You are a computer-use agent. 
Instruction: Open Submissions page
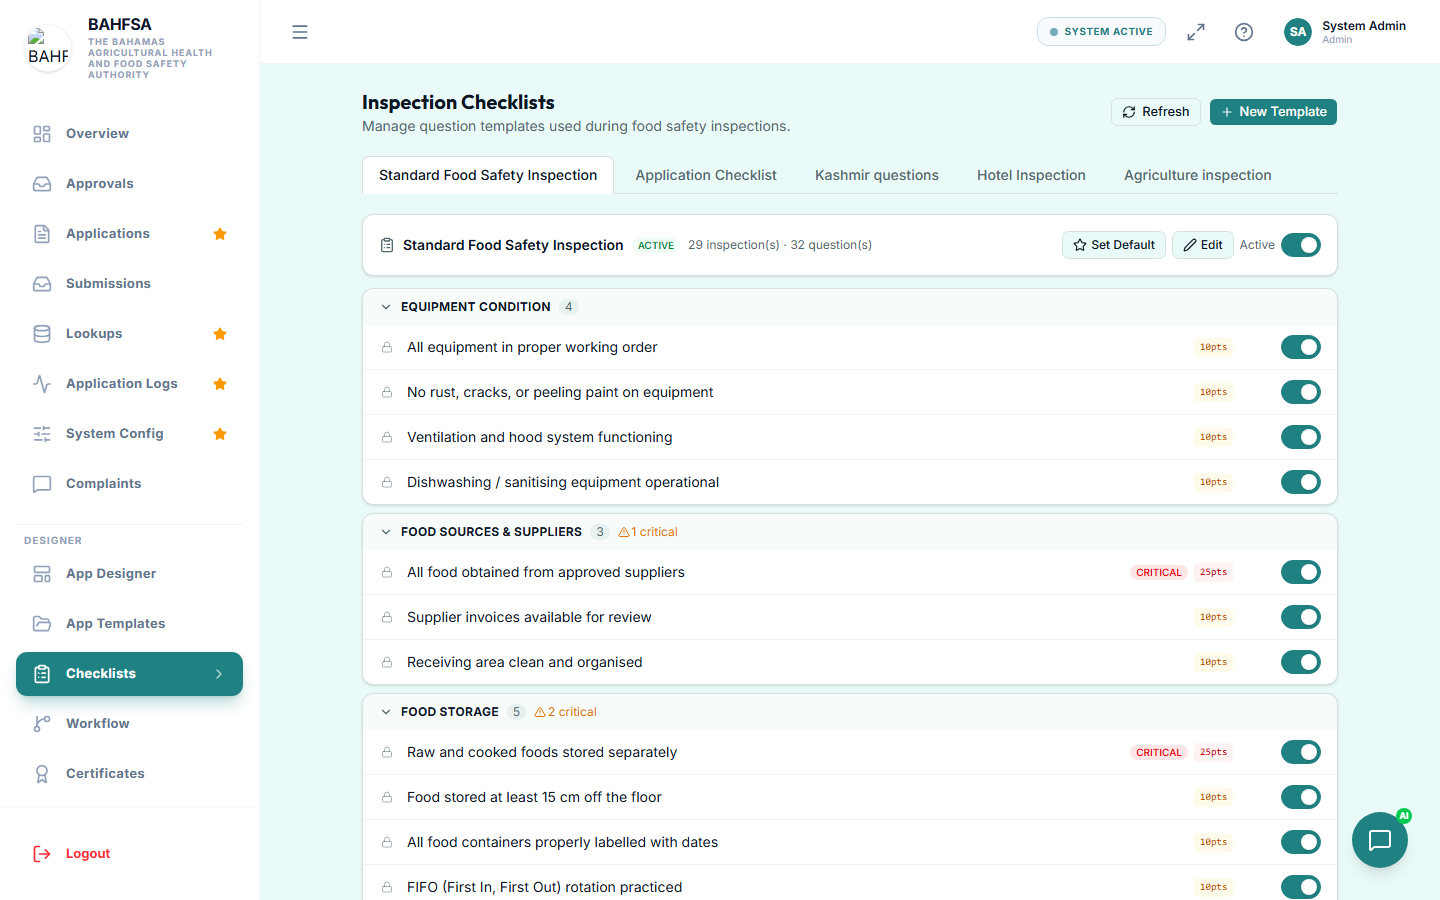[x=129, y=284]
